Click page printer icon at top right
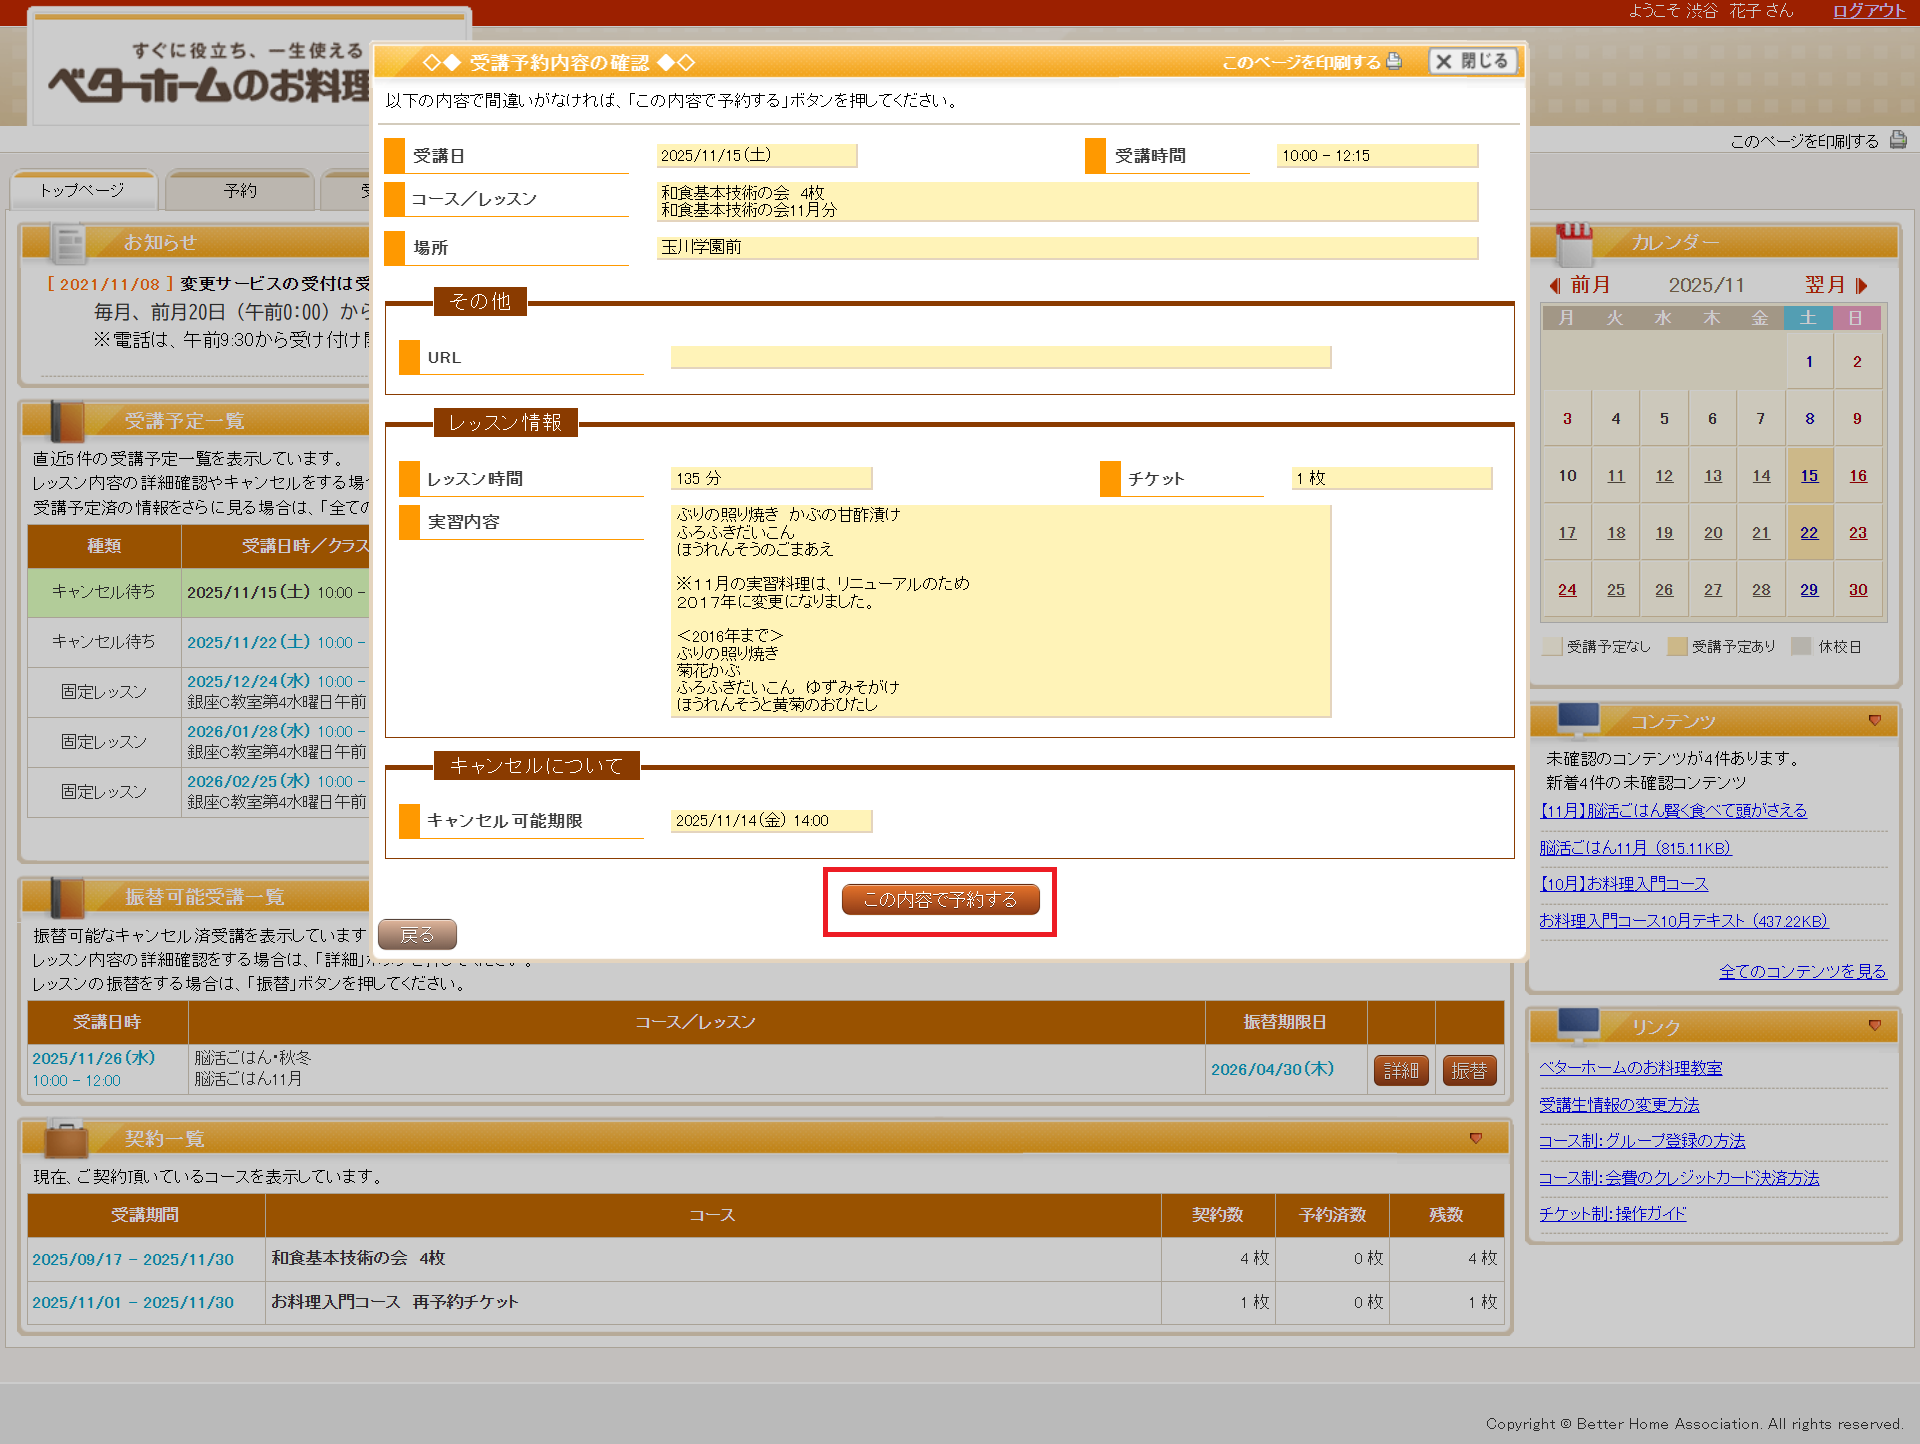1920x1444 pixels. pyautogui.click(x=1897, y=141)
